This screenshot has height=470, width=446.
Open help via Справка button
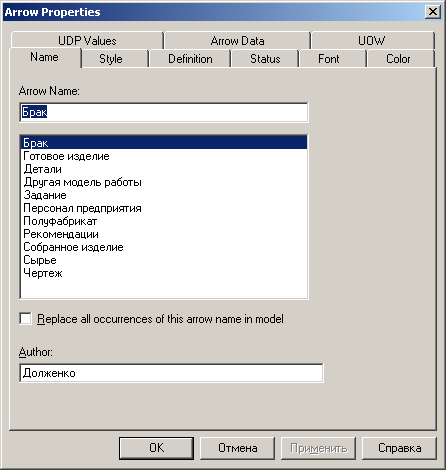click(x=399, y=448)
